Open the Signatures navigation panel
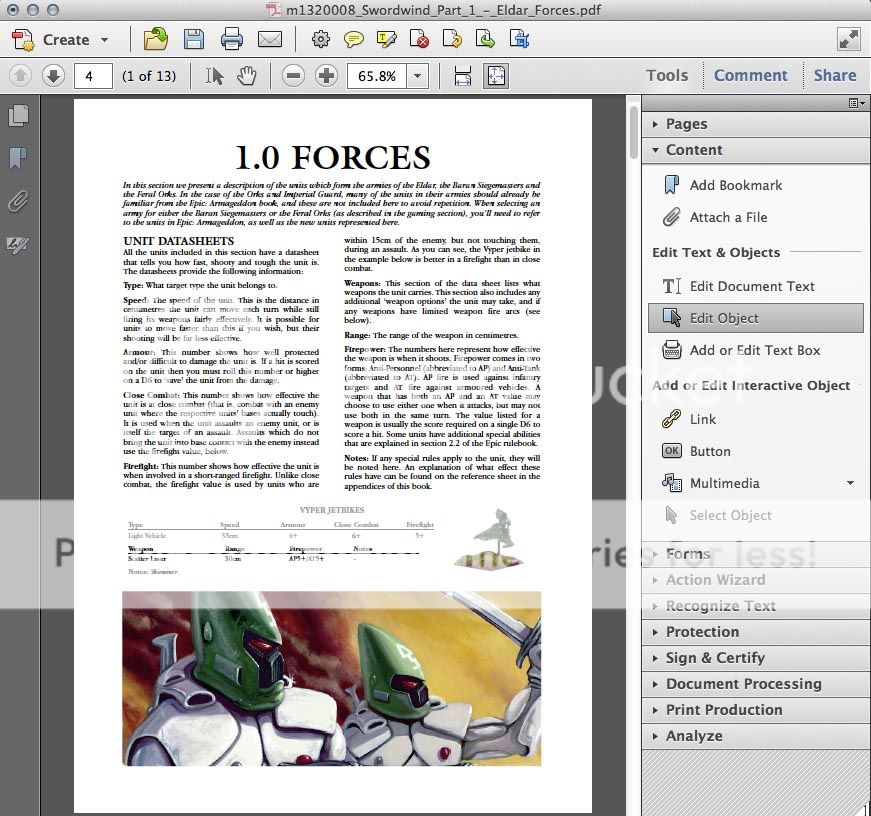This screenshot has height=816, width=871. tap(18, 244)
